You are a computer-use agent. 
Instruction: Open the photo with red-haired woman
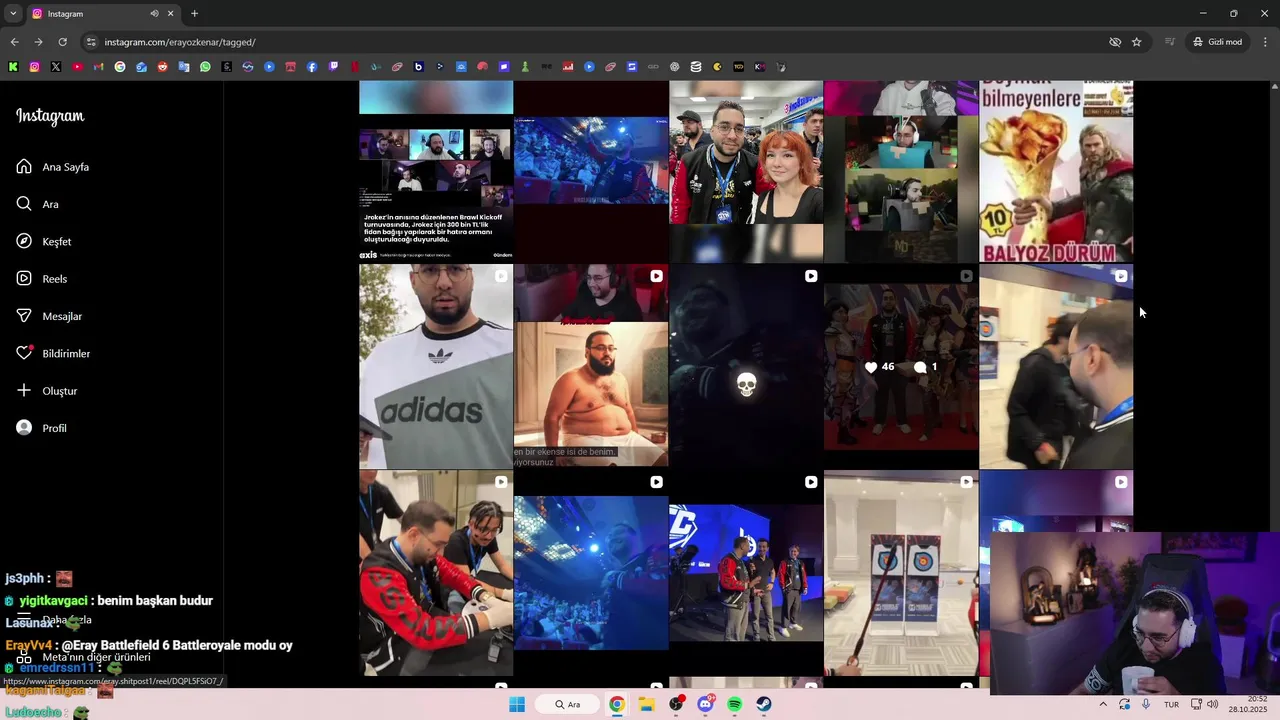point(746,171)
